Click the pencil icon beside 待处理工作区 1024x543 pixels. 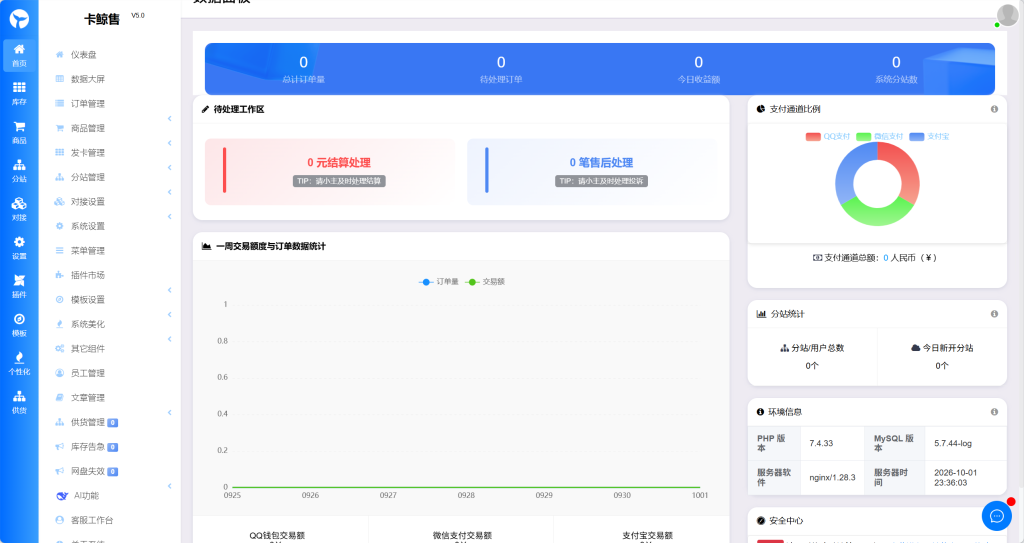point(205,109)
